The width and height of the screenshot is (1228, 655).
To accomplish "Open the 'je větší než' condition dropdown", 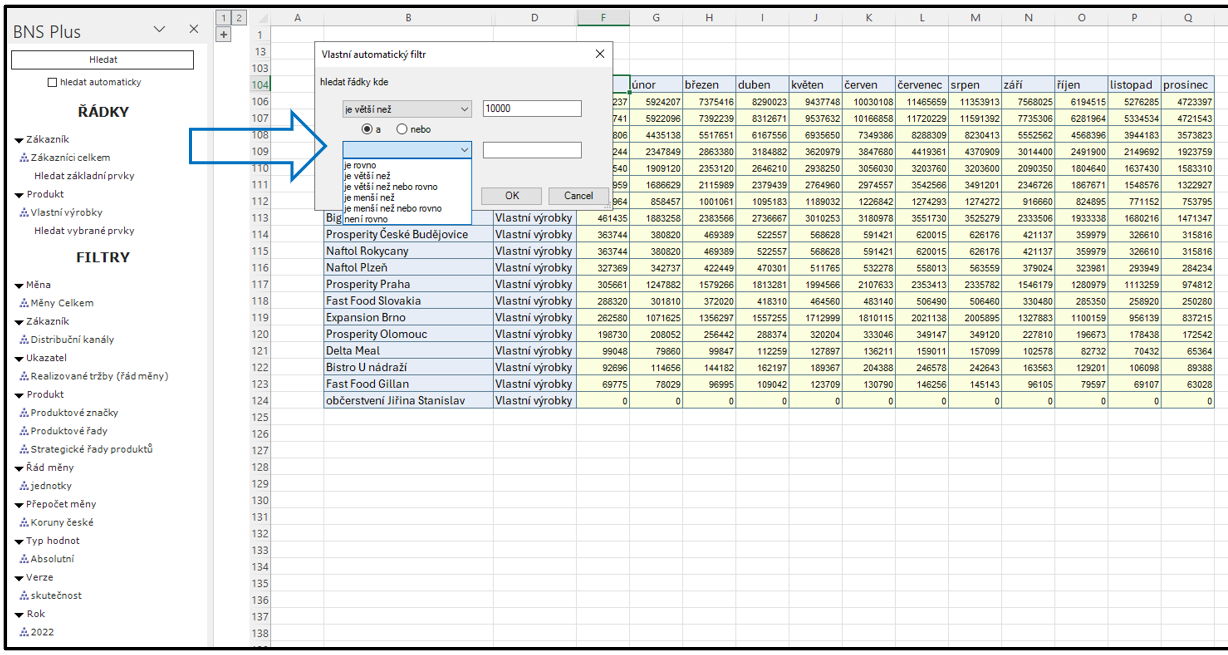I will [x=407, y=109].
